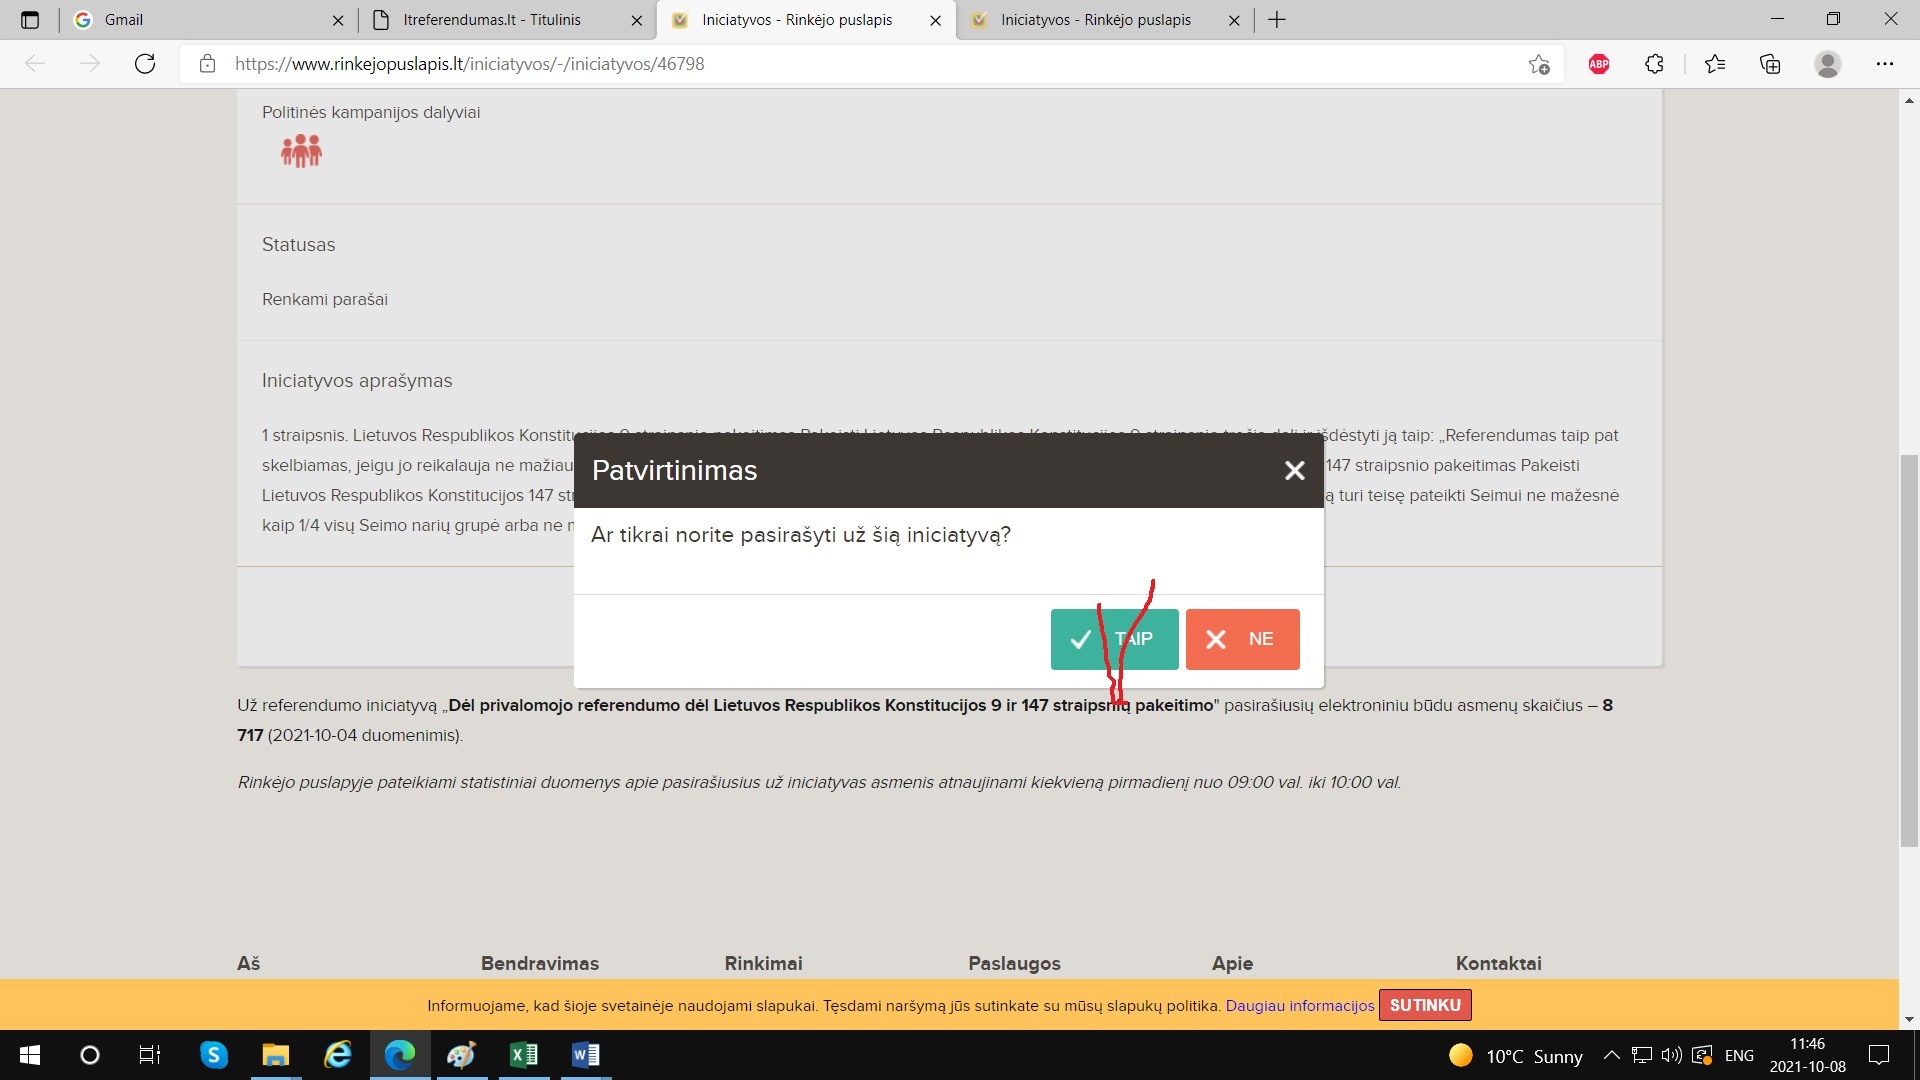Open the Favorites star-list icon
Screen dimensions: 1920x1080
[1715, 64]
